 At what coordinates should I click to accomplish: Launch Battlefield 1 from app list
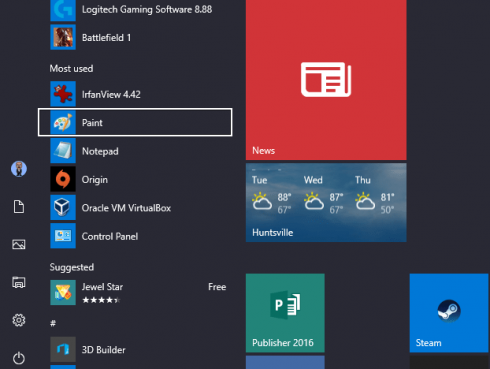coord(135,37)
